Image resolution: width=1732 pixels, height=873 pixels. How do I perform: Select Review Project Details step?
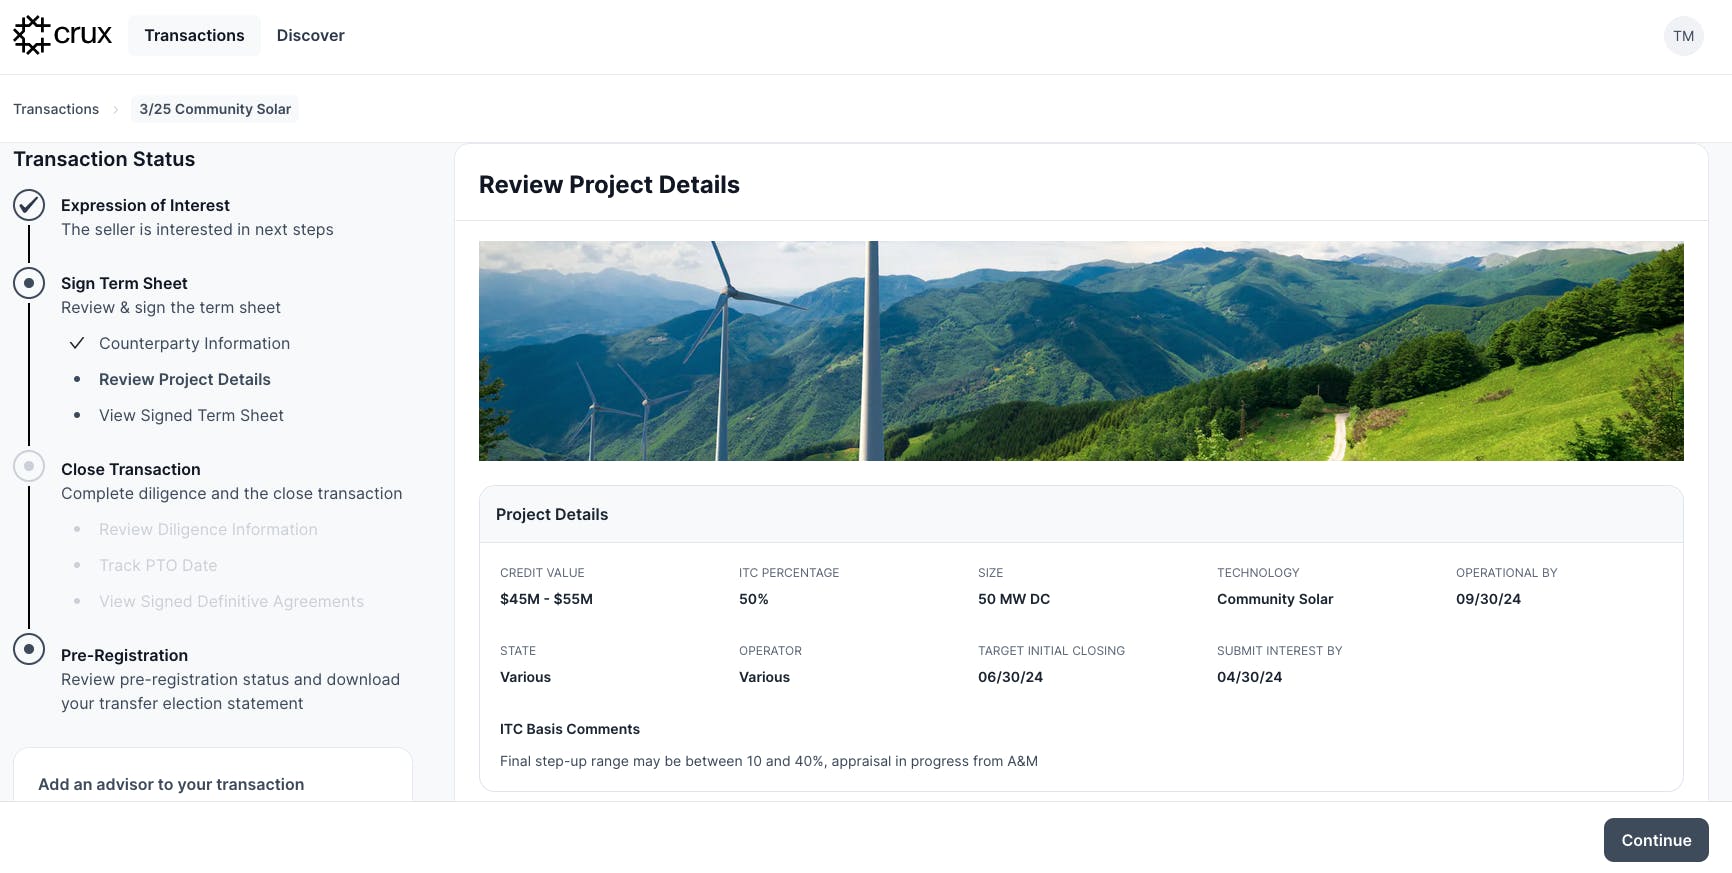[x=184, y=379]
